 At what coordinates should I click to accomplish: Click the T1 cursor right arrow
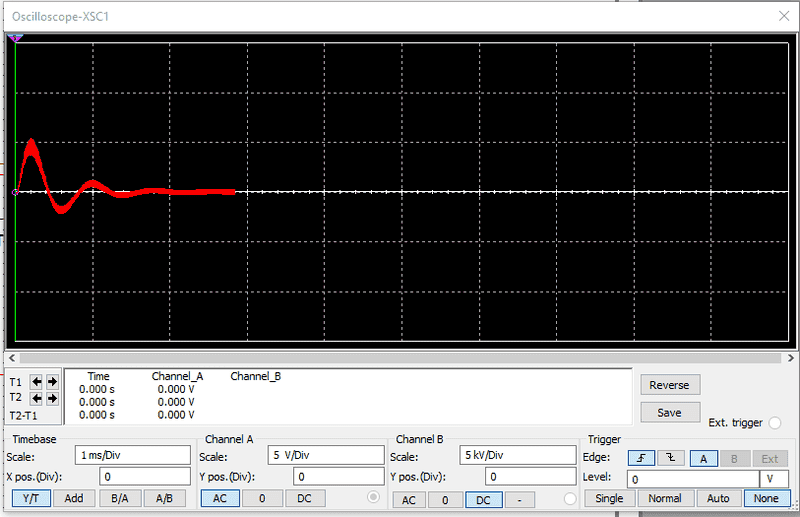point(51,381)
